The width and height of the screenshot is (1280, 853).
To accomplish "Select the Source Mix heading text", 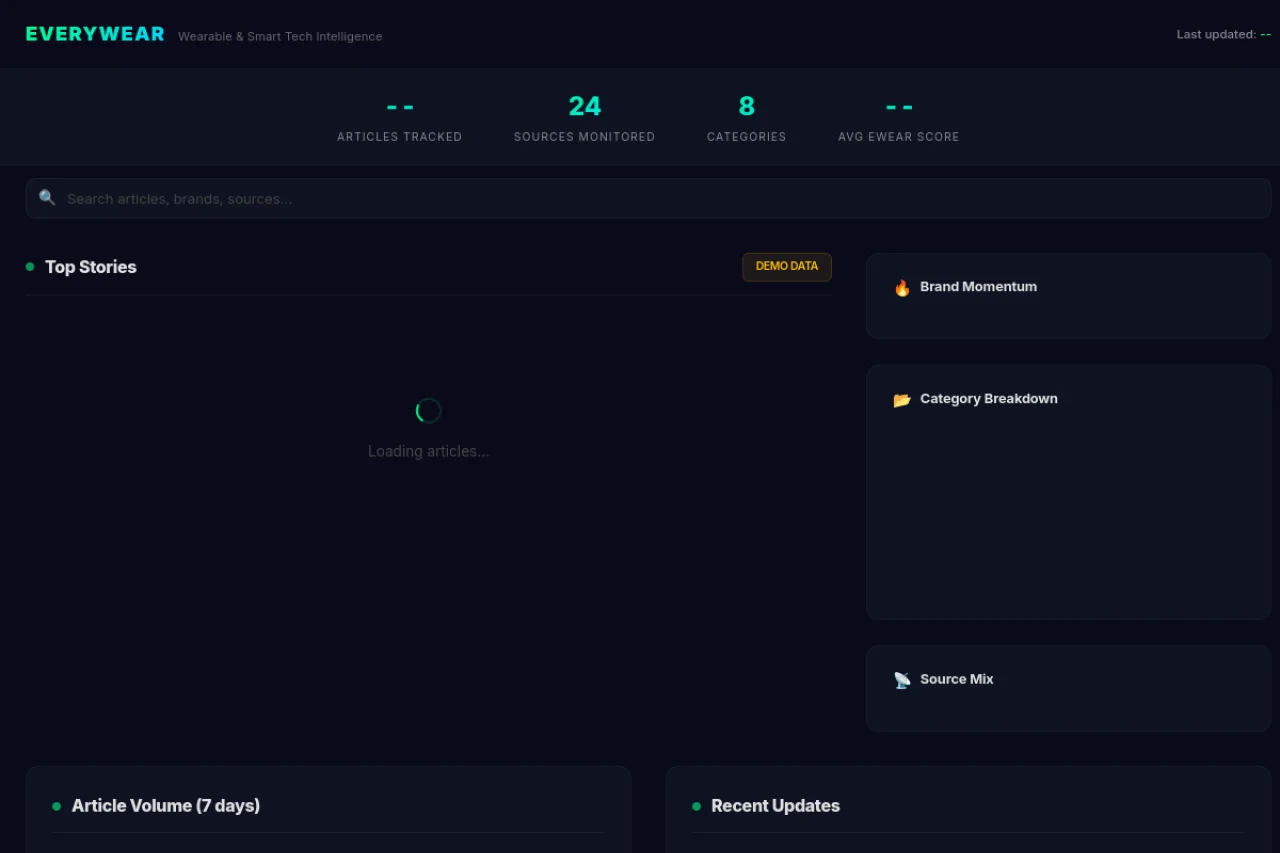I will coord(956,679).
